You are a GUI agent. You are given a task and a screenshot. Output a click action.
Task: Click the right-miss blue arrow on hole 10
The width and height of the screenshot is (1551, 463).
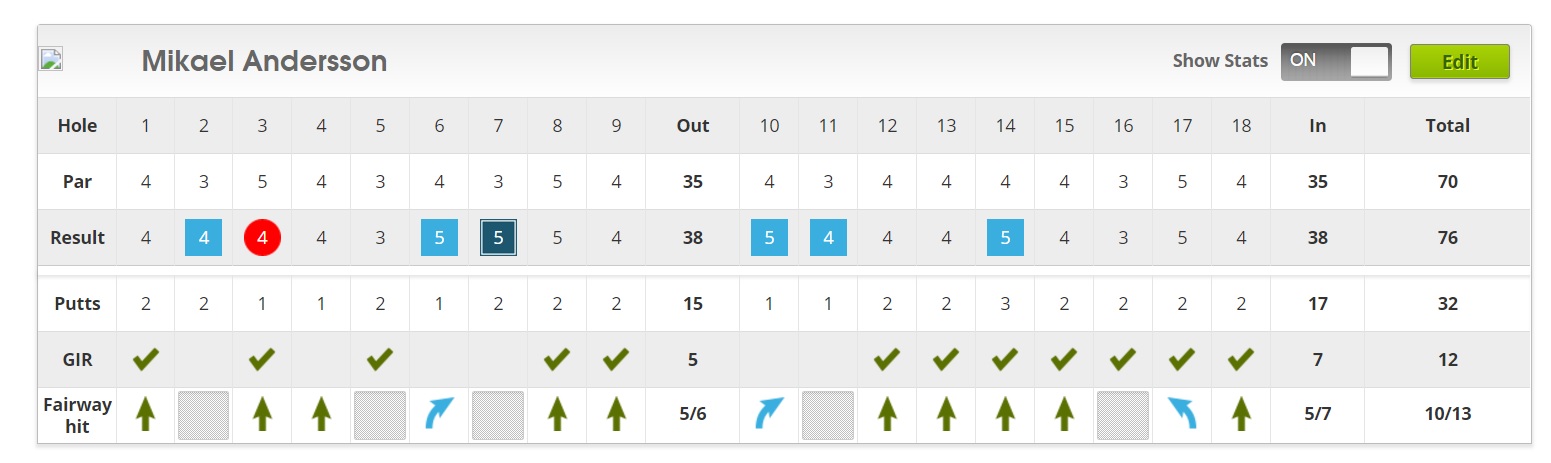(x=769, y=414)
